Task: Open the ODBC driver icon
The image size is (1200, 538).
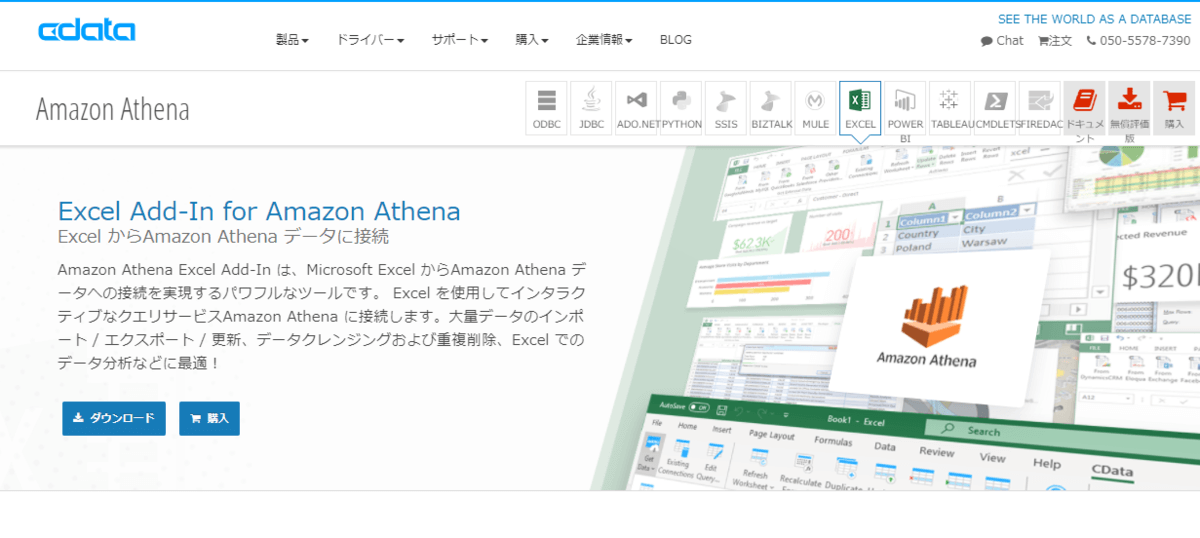Action: (x=546, y=108)
